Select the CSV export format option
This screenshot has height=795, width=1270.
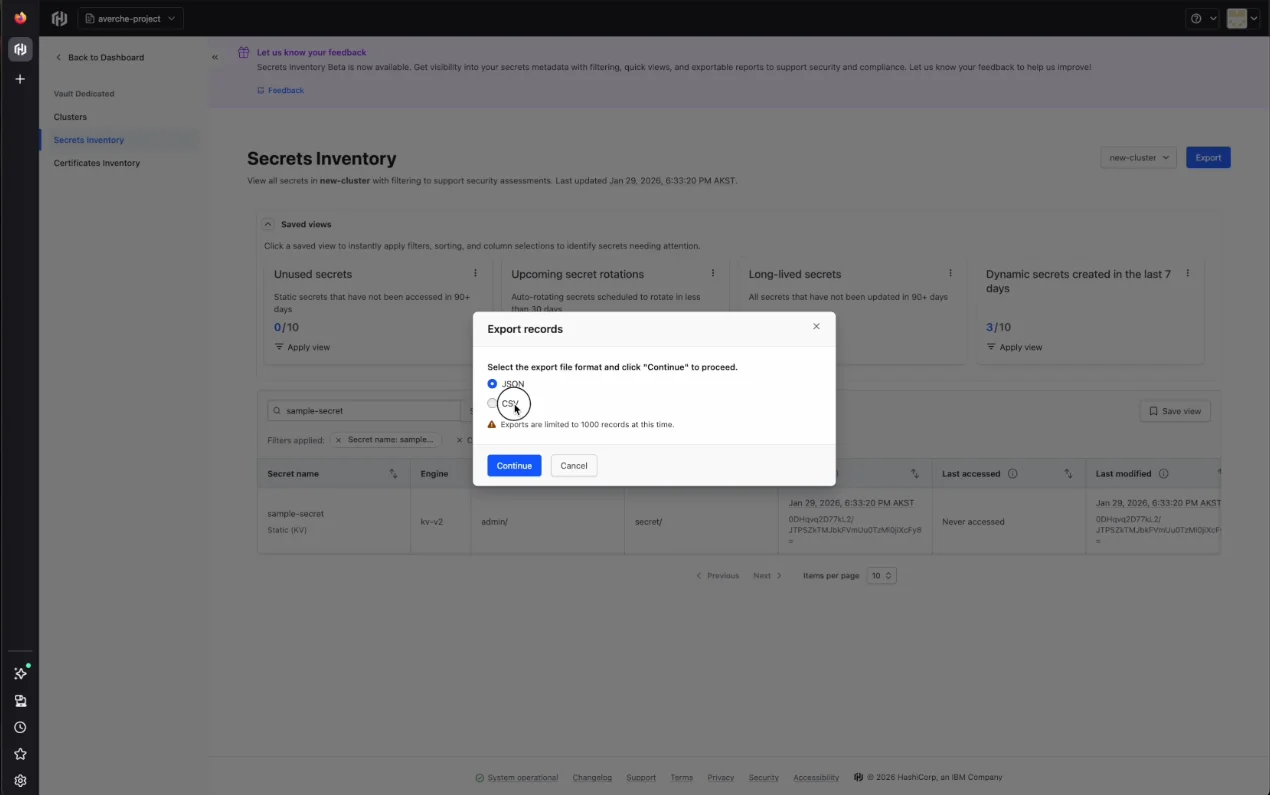[492, 402]
